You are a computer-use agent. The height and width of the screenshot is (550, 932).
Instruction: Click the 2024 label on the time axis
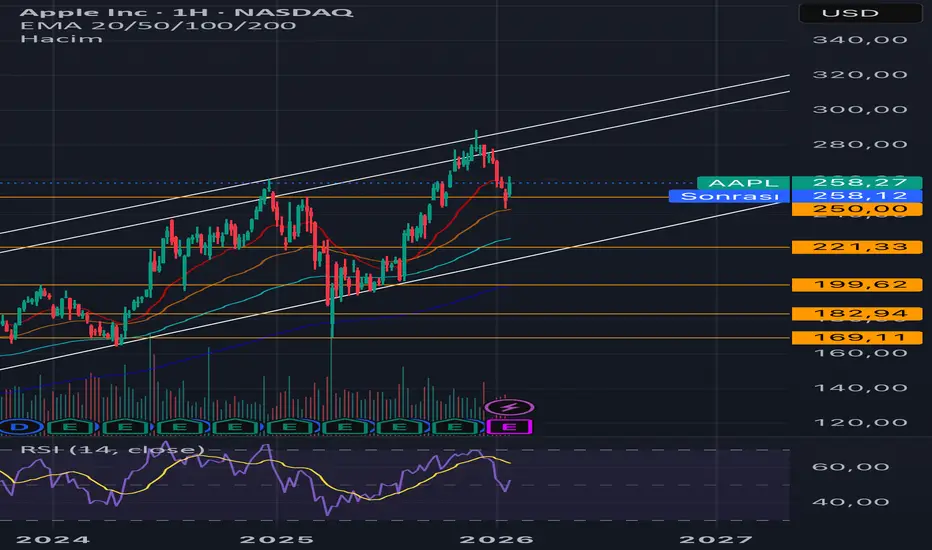(x=52, y=539)
